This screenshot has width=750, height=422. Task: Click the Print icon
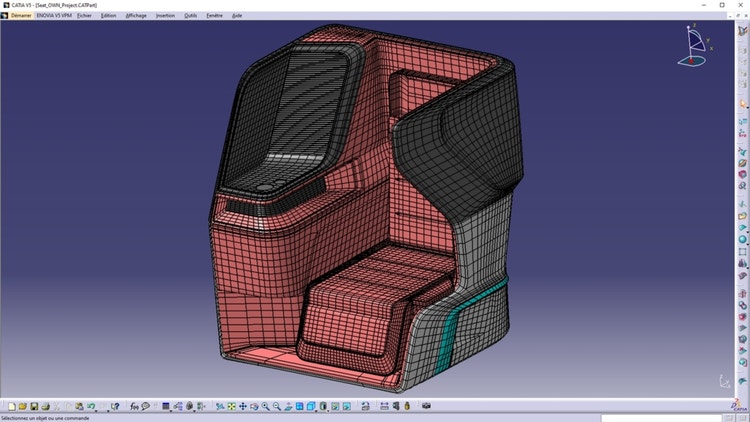coord(45,407)
